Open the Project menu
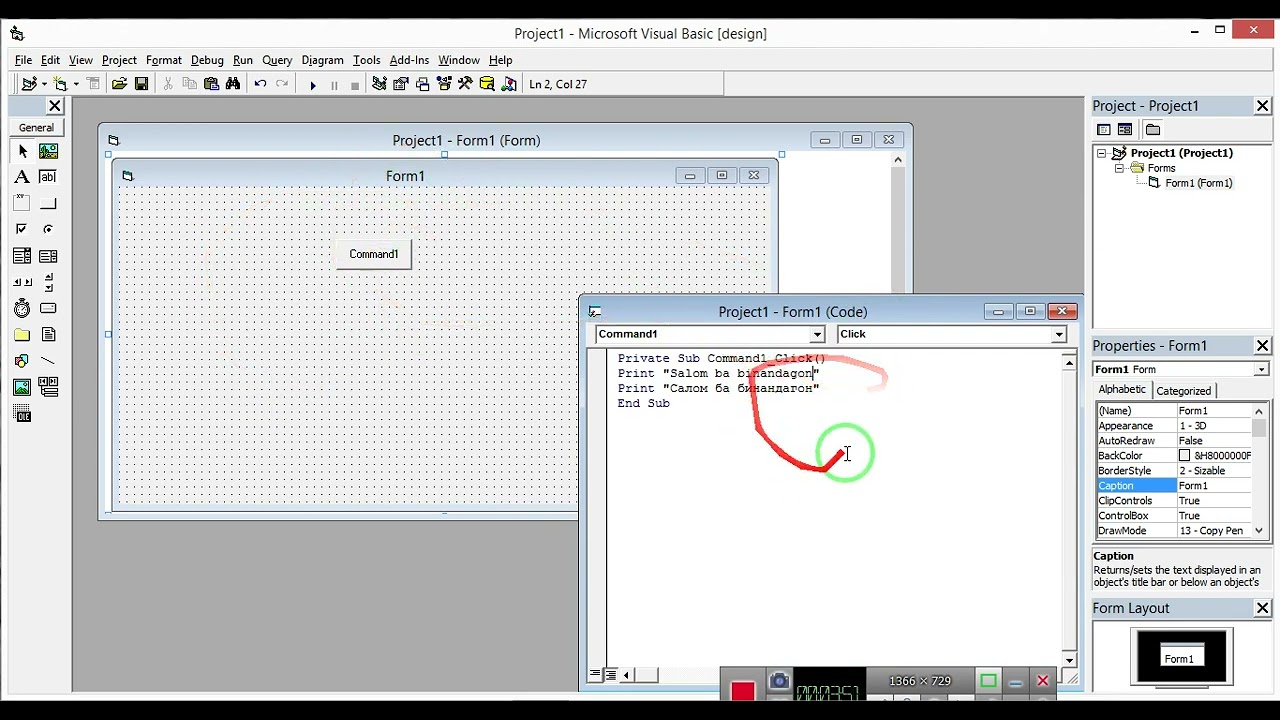The height and width of the screenshot is (720, 1280). tap(119, 60)
